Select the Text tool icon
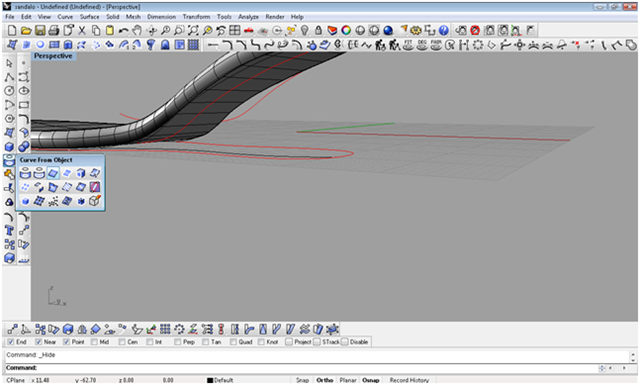Screen dimensions: 640x385 pos(9,231)
